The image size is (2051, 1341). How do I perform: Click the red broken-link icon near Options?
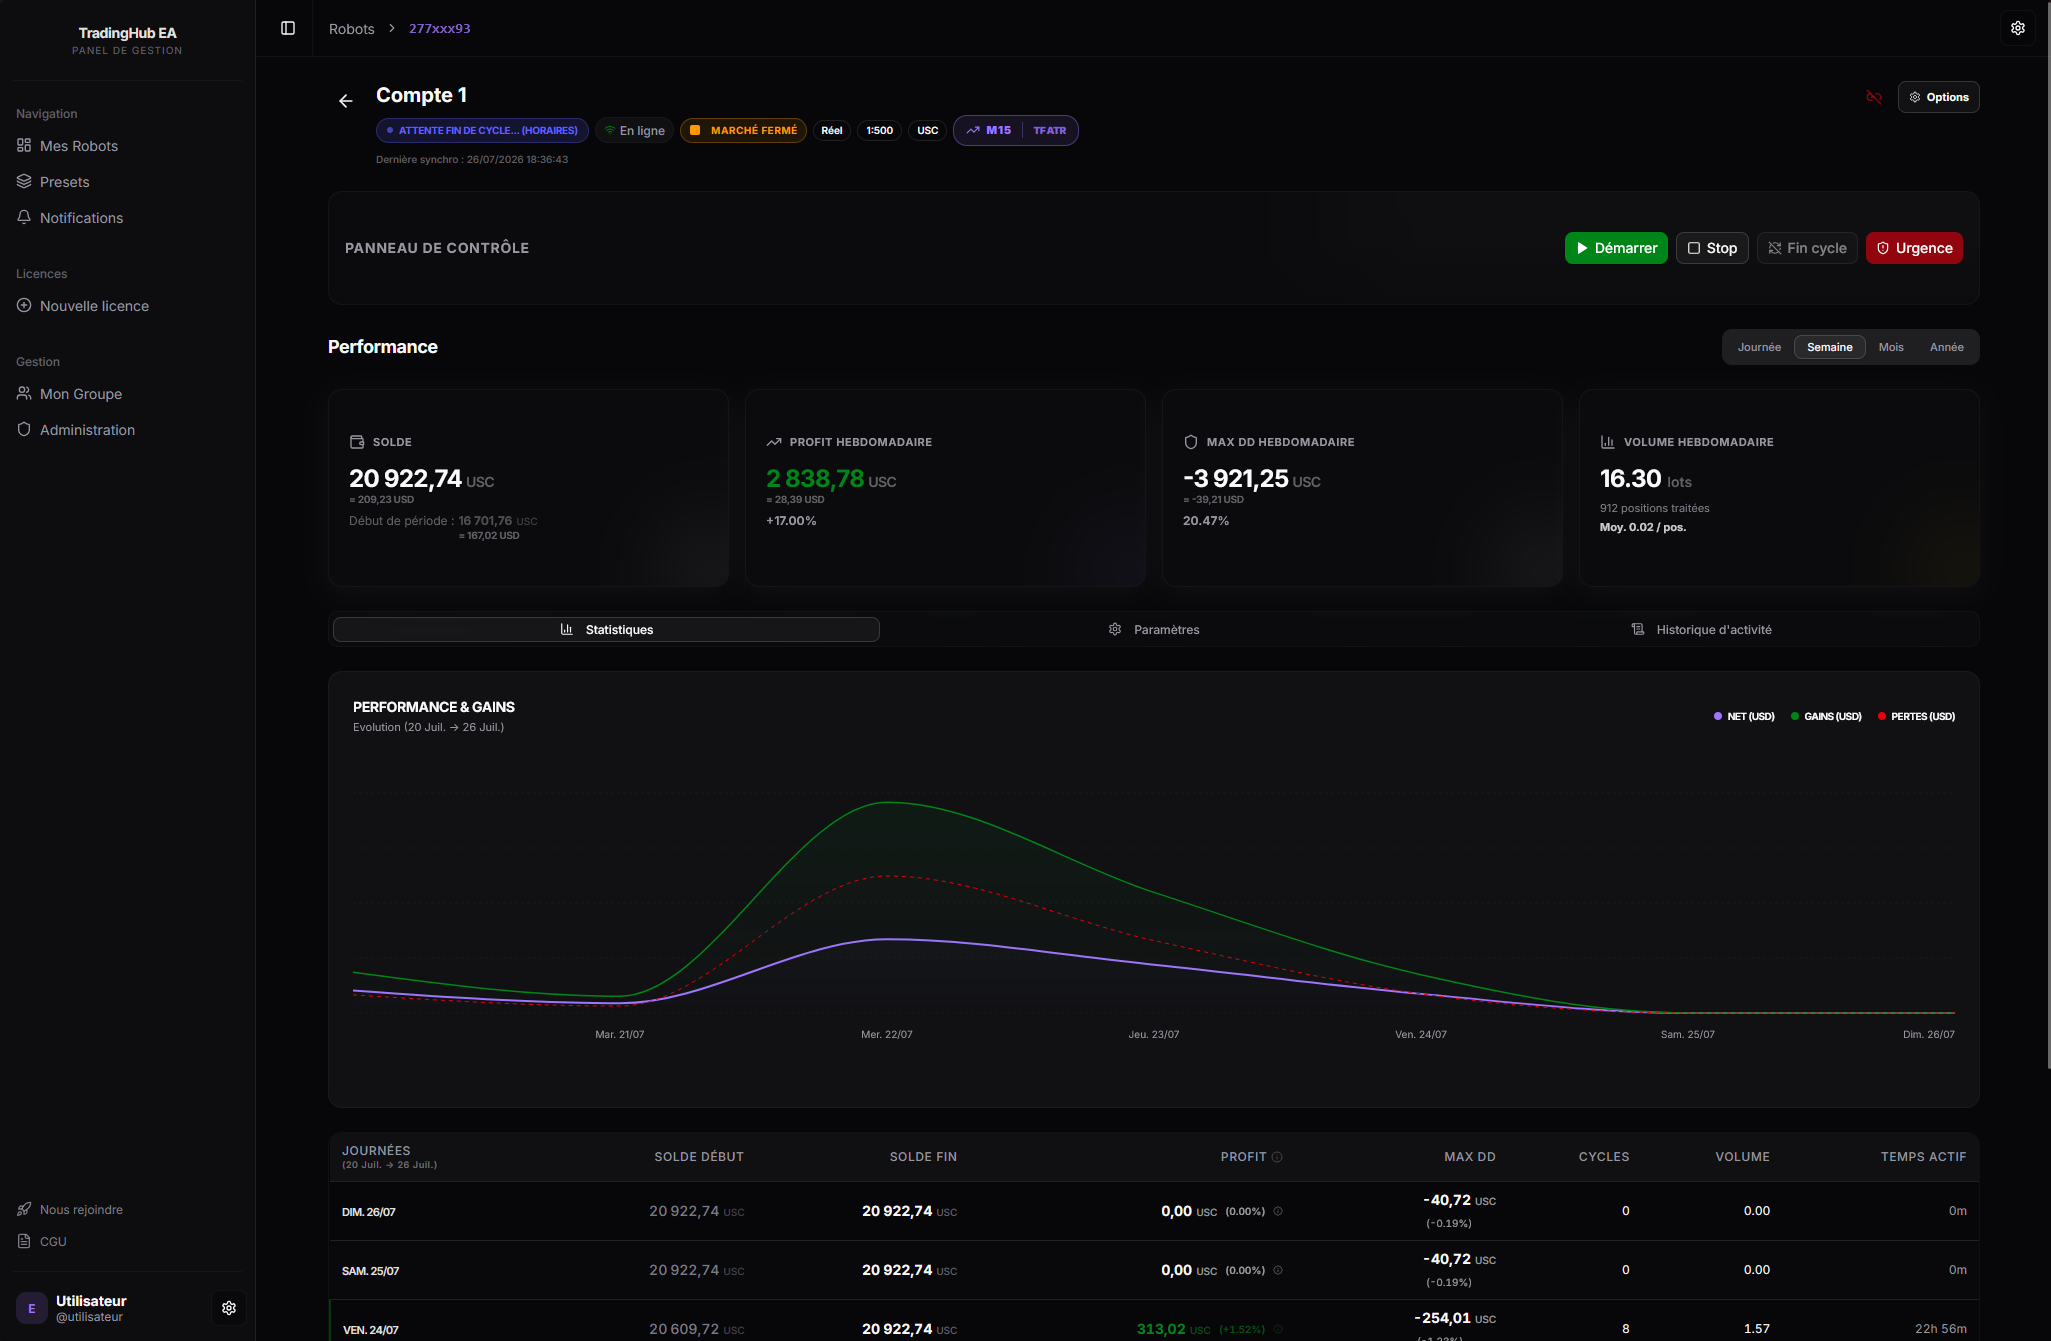click(x=1874, y=97)
